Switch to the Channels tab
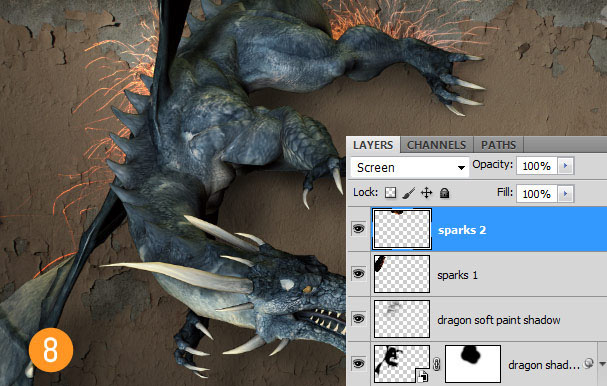The image size is (607, 386). click(436, 145)
